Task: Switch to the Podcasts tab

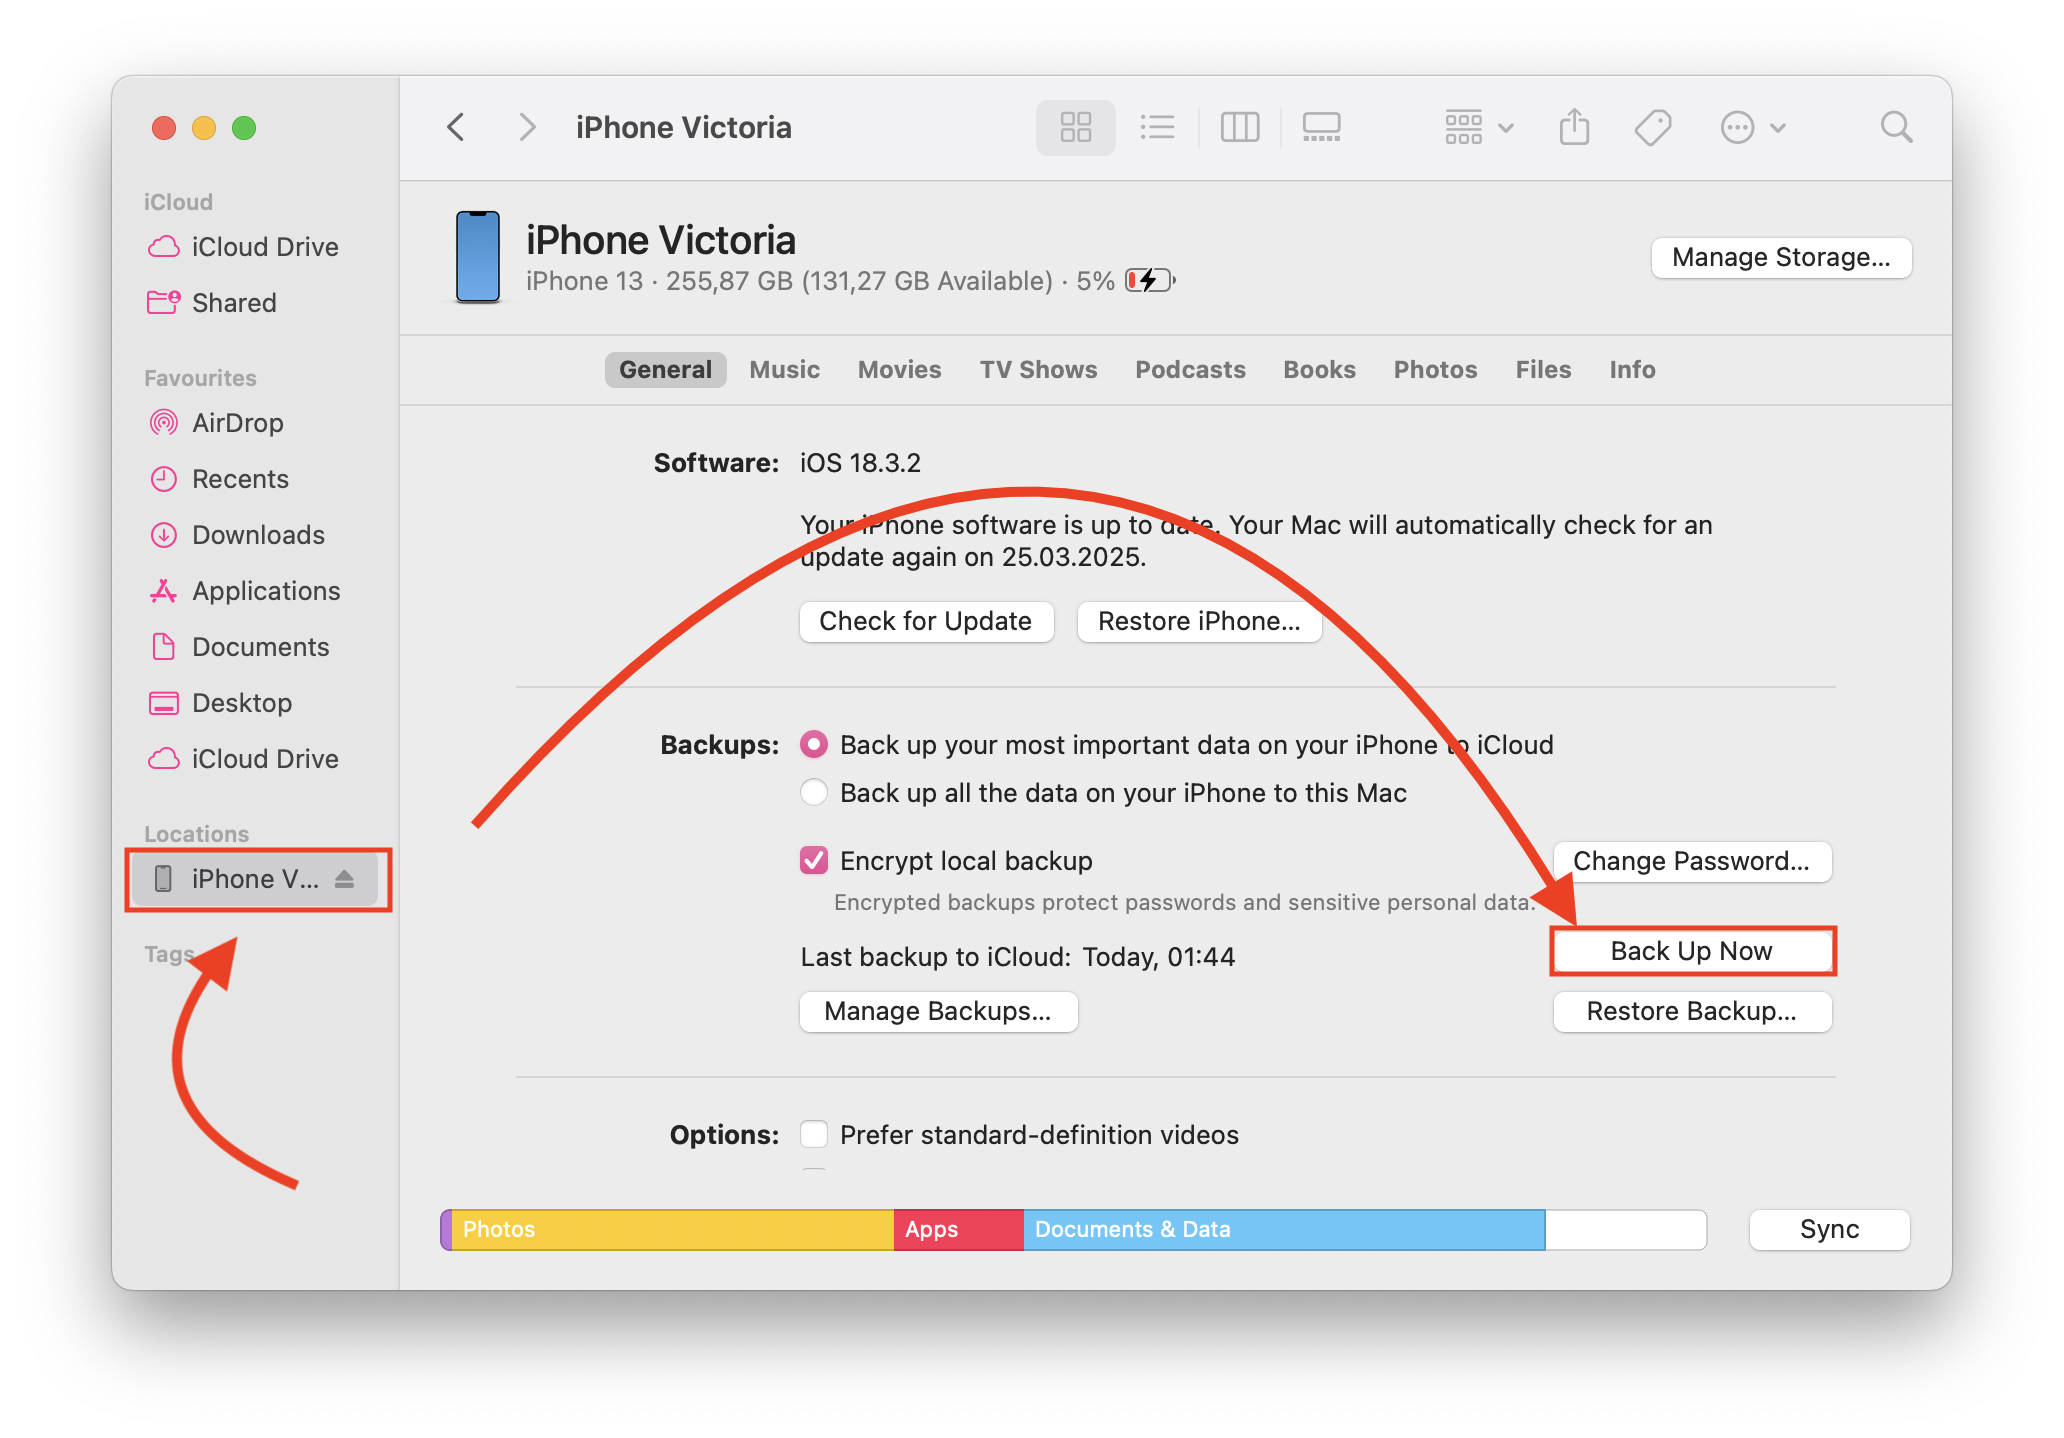Action: (1190, 370)
